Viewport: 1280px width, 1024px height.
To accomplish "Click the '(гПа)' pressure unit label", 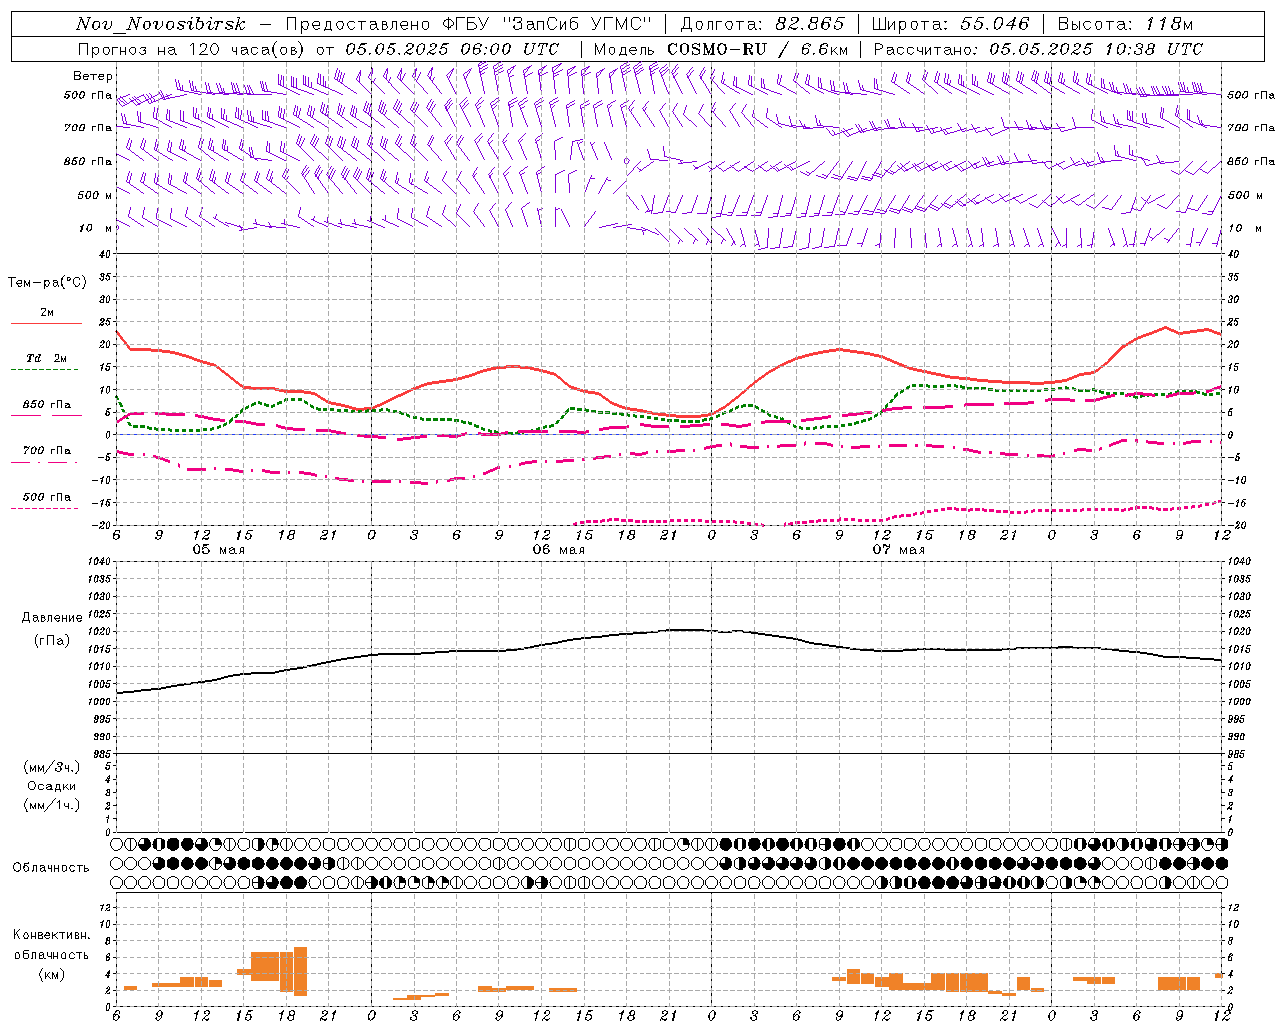I will pos(52,640).
